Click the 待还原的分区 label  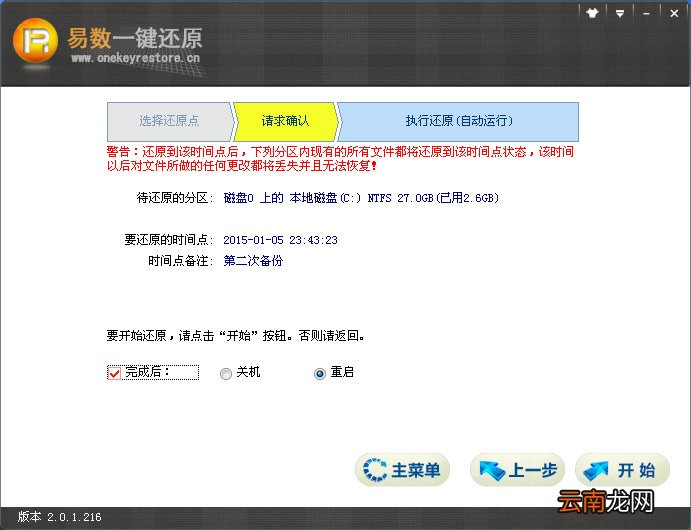(x=175, y=198)
